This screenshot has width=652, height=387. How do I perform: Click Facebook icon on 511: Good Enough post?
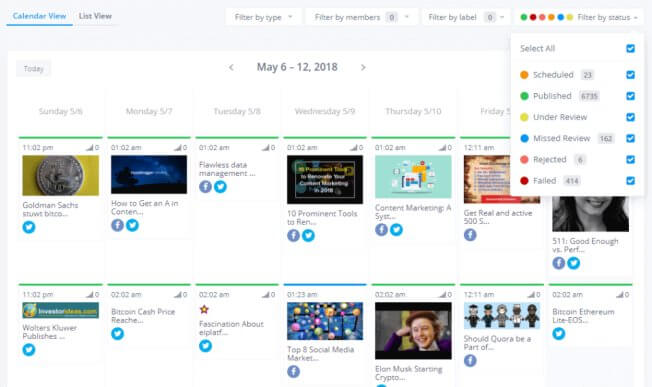coord(558,263)
